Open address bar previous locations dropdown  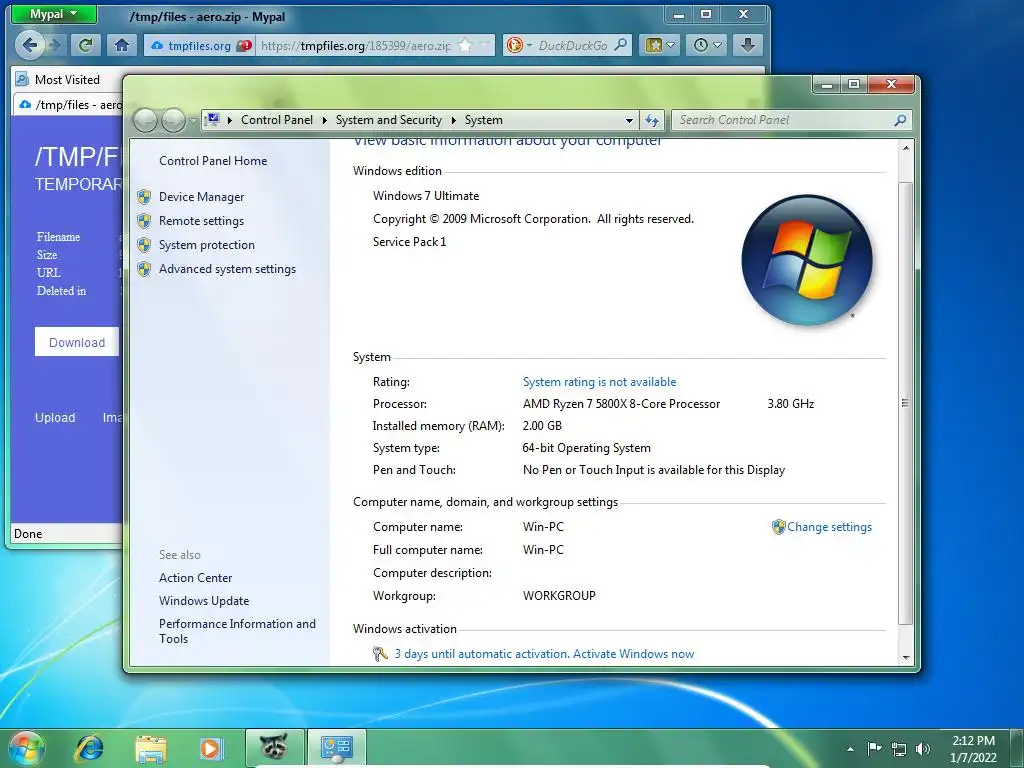click(x=629, y=120)
